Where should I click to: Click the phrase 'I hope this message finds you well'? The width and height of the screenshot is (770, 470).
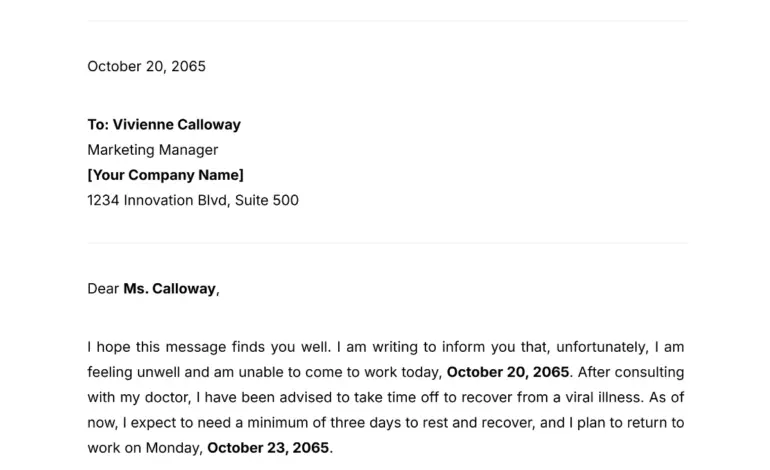[x=208, y=347]
